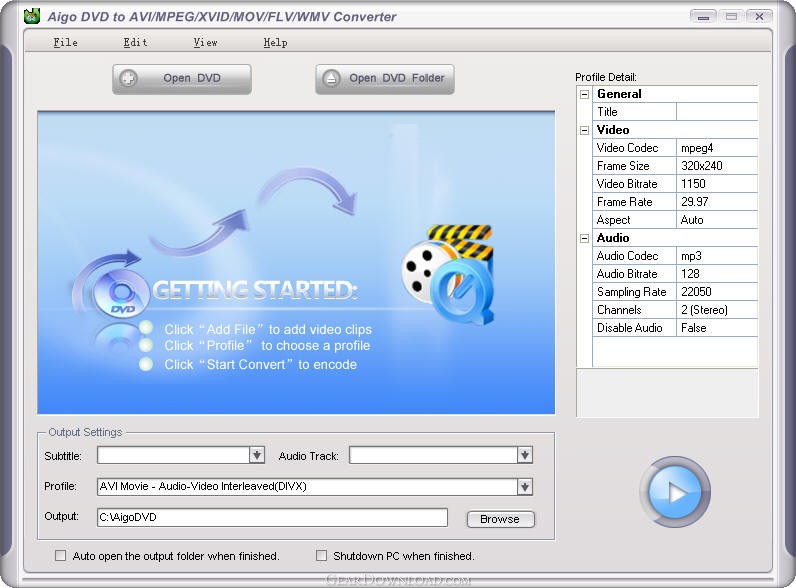Collapse the Video section
The width and height of the screenshot is (796, 588).
point(584,130)
